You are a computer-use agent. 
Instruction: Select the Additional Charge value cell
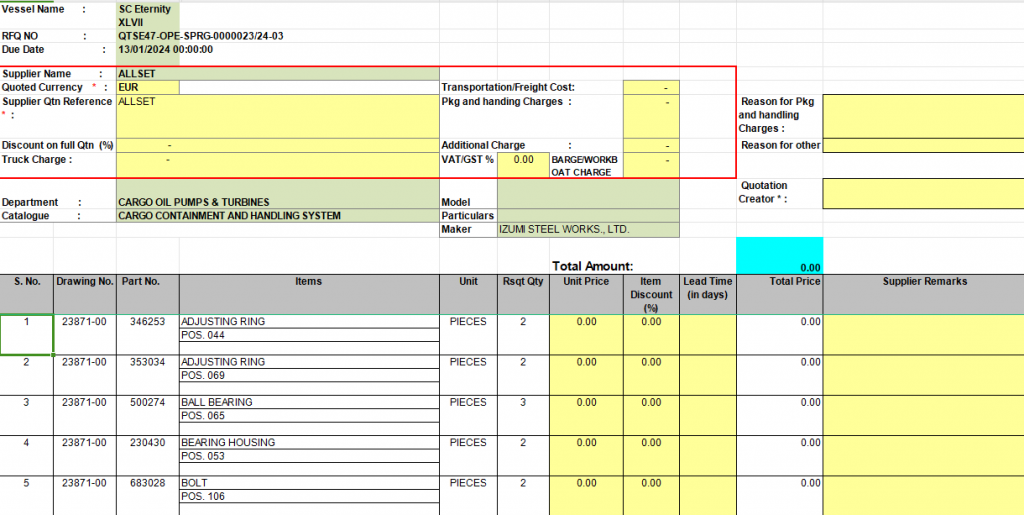click(650, 146)
